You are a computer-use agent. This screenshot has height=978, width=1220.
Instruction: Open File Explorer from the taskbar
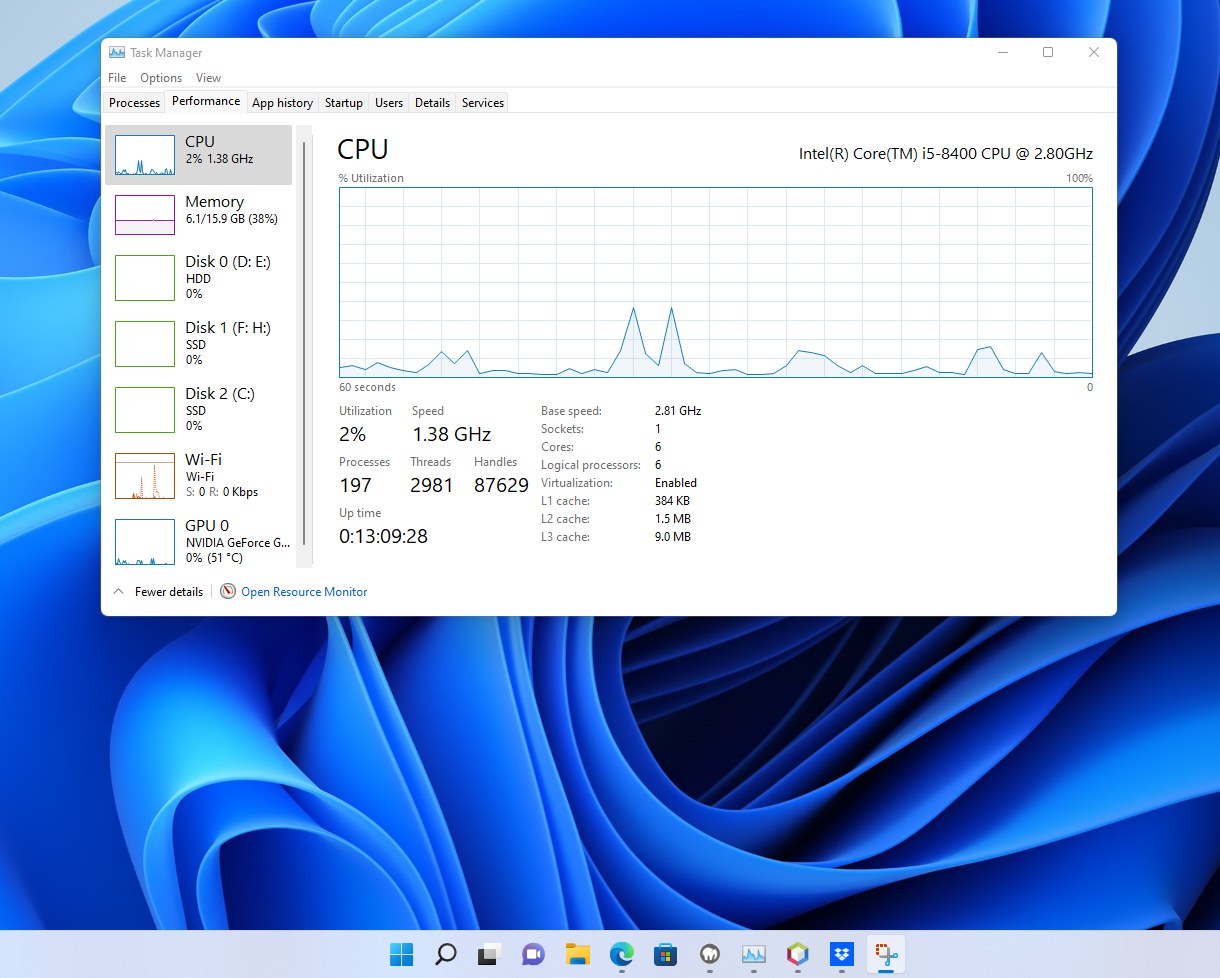[x=577, y=954]
